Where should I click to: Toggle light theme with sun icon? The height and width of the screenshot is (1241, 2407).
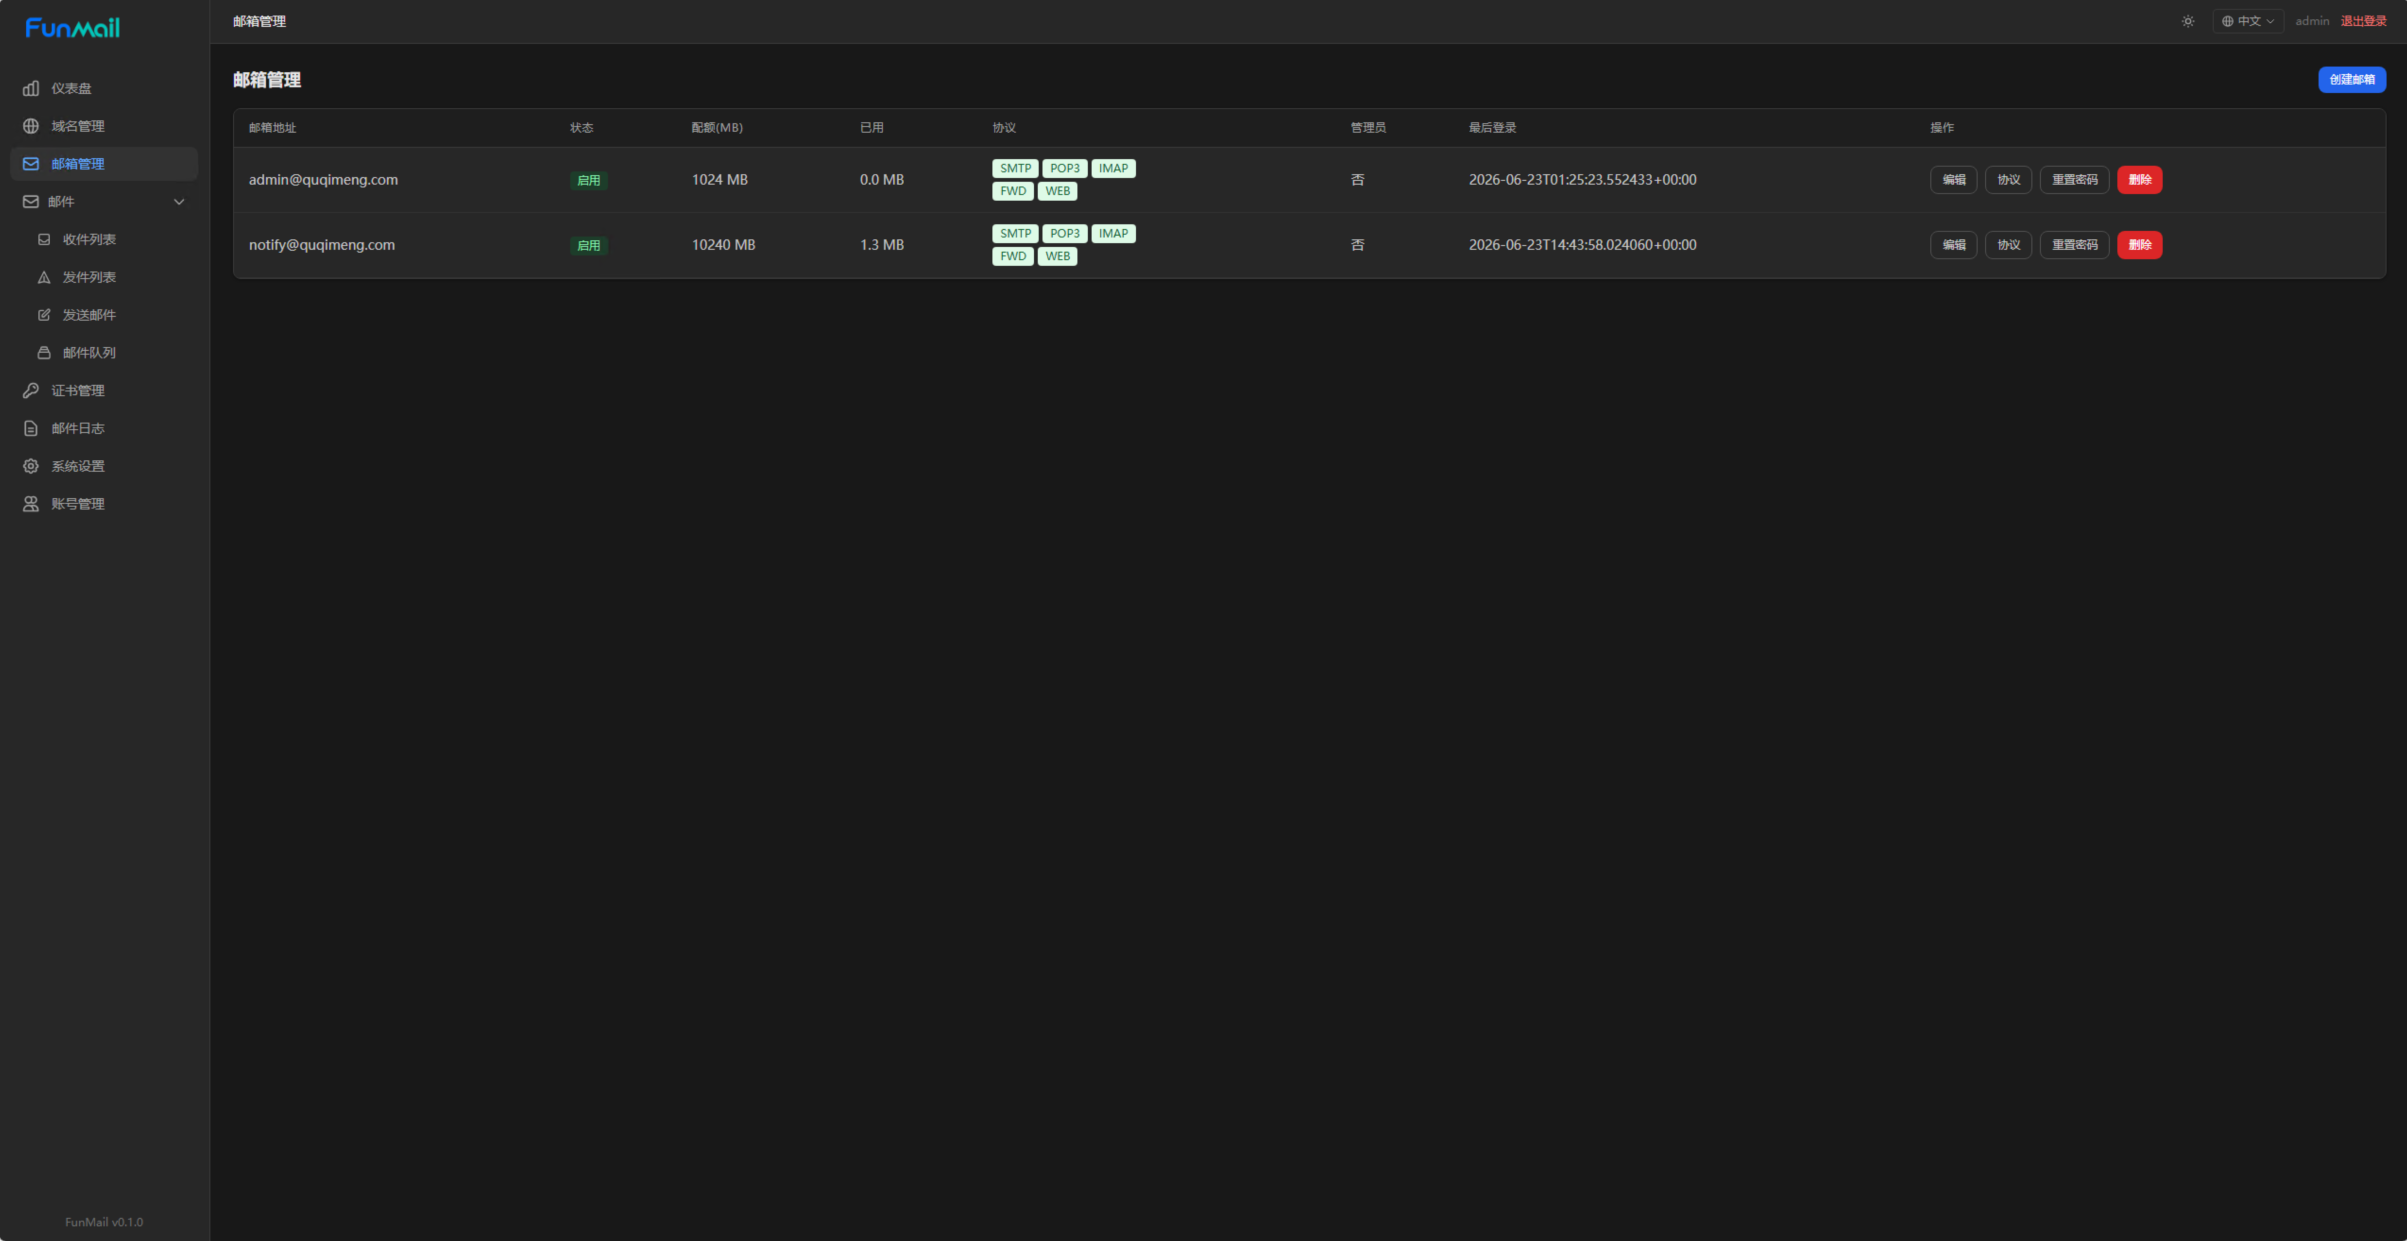(x=2188, y=21)
